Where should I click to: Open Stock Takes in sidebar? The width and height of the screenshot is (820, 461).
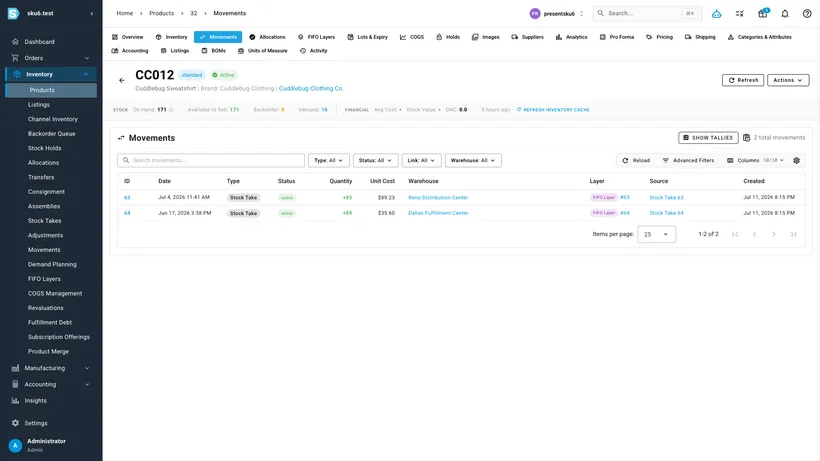point(44,221)
